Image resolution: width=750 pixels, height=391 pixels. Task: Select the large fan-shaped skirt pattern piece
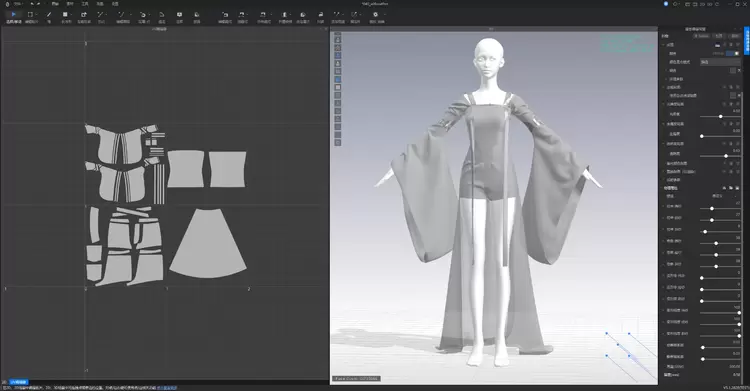click(208, 244)
